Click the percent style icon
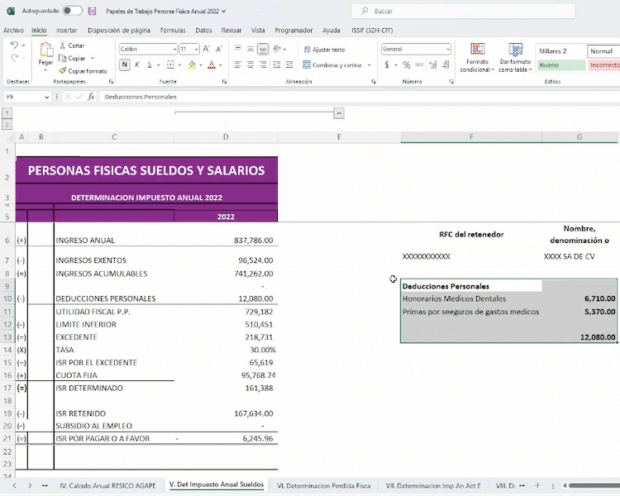620x496 pixels. pyautogui.click(x=406, y=64)
